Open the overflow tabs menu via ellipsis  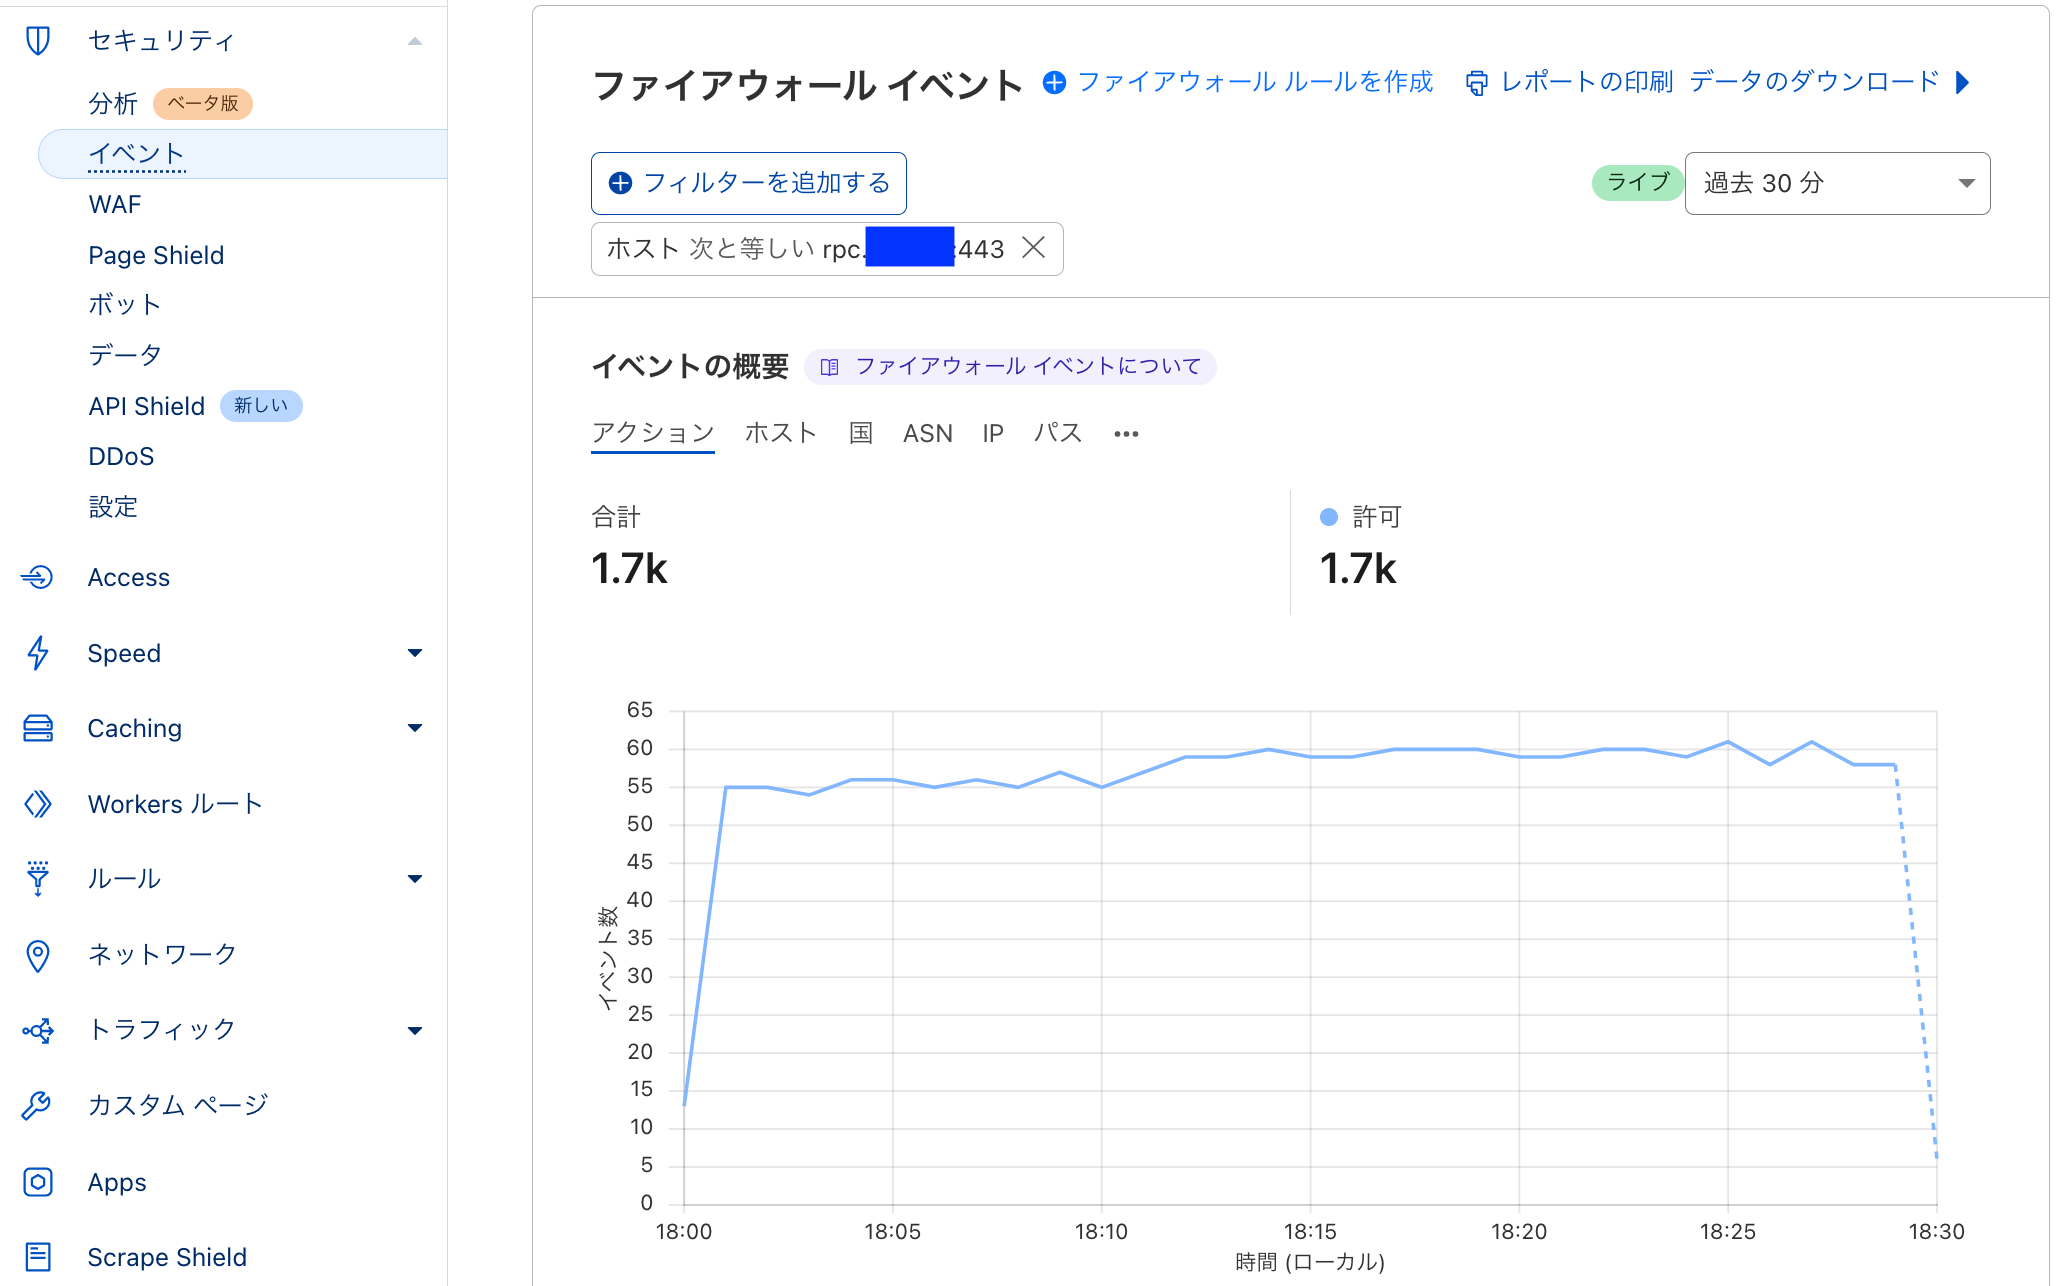coord(1126,433)
